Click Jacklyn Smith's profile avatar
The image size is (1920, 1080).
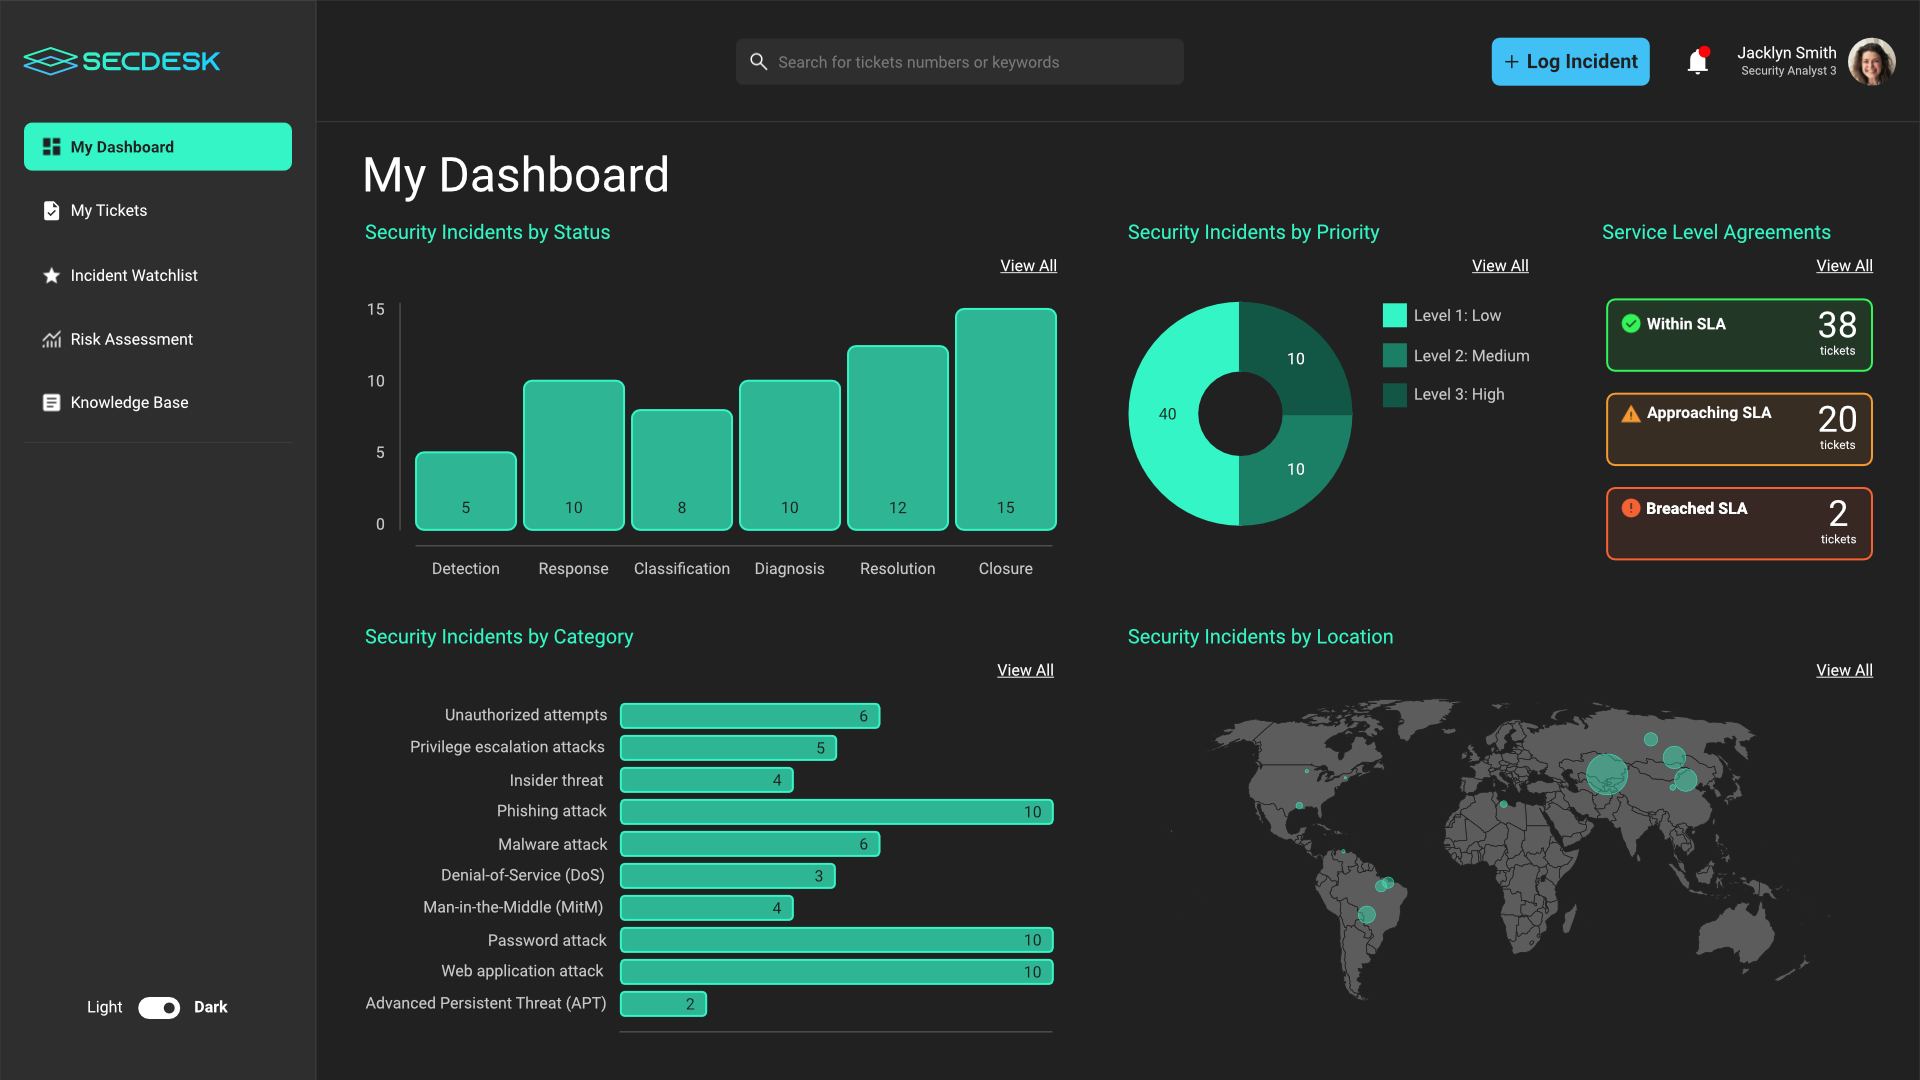point(1871,62)
